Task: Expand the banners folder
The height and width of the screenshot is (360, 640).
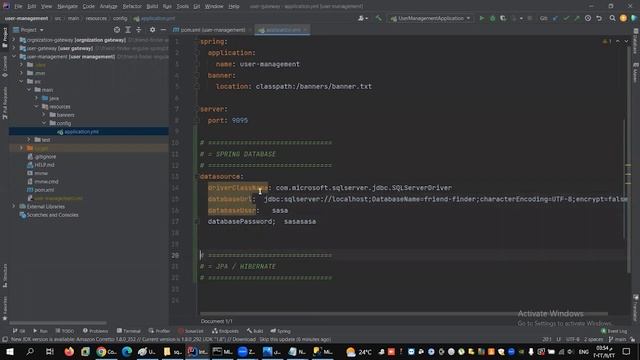Action: point(44,115)
